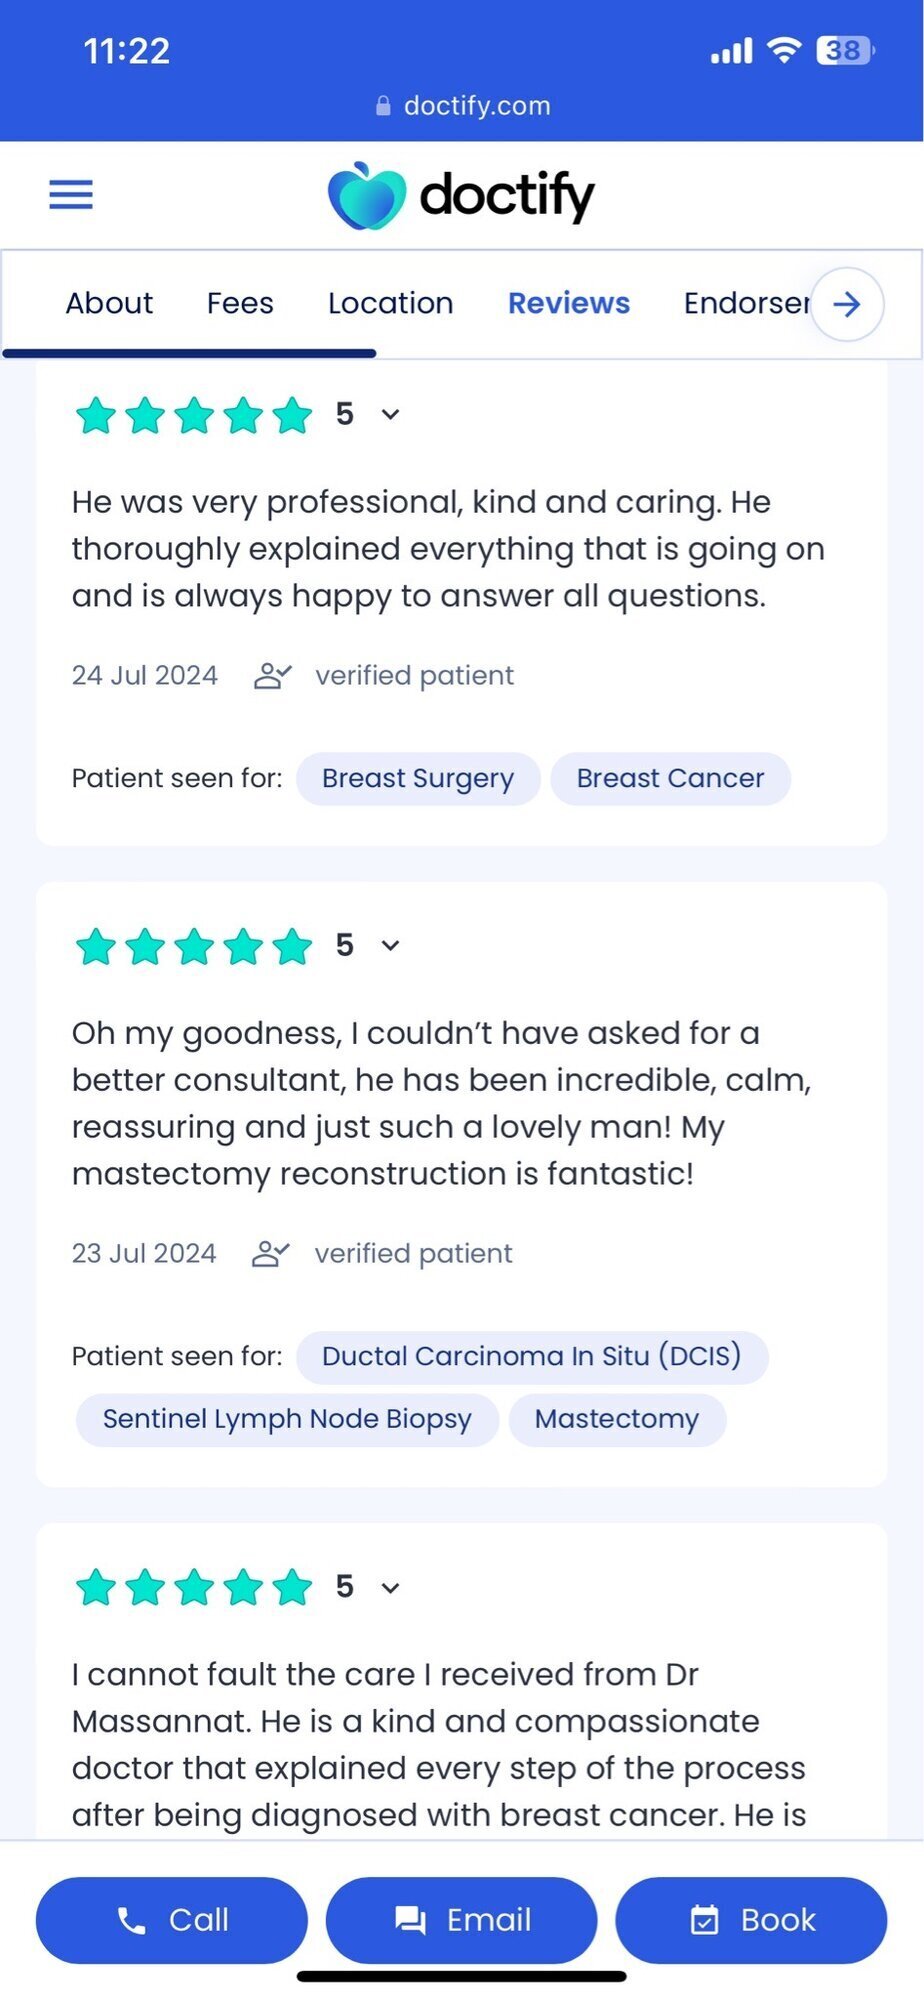
Task: Tap the Book appointment button
Action: tap(751, 1920)
